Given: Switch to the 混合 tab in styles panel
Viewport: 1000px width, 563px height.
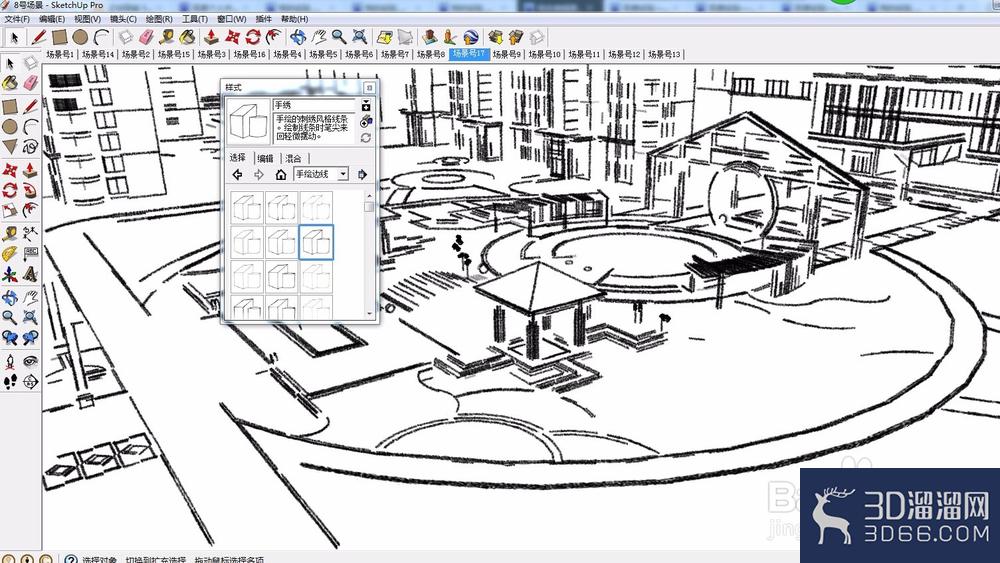Looking at the screenshot, I should pyautogui.click(x=293, y=158).
